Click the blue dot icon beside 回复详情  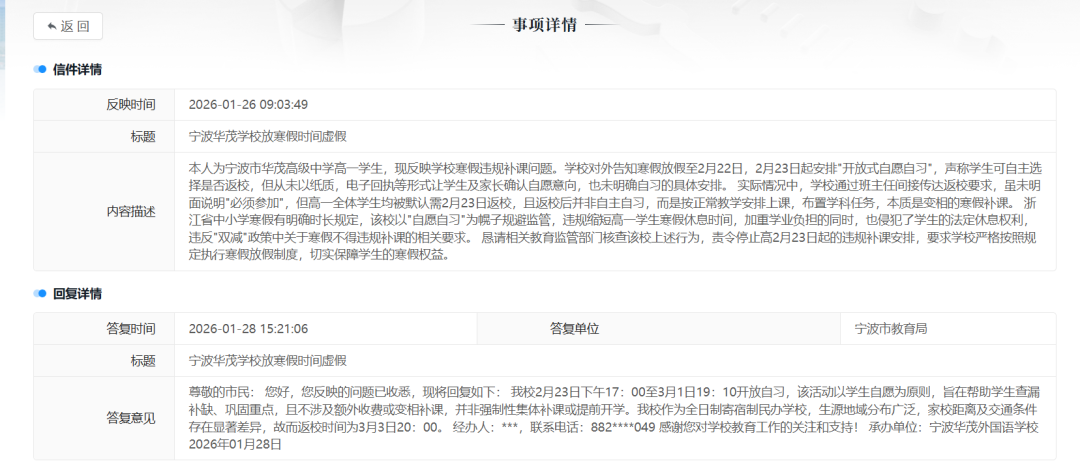coord(40,294)
